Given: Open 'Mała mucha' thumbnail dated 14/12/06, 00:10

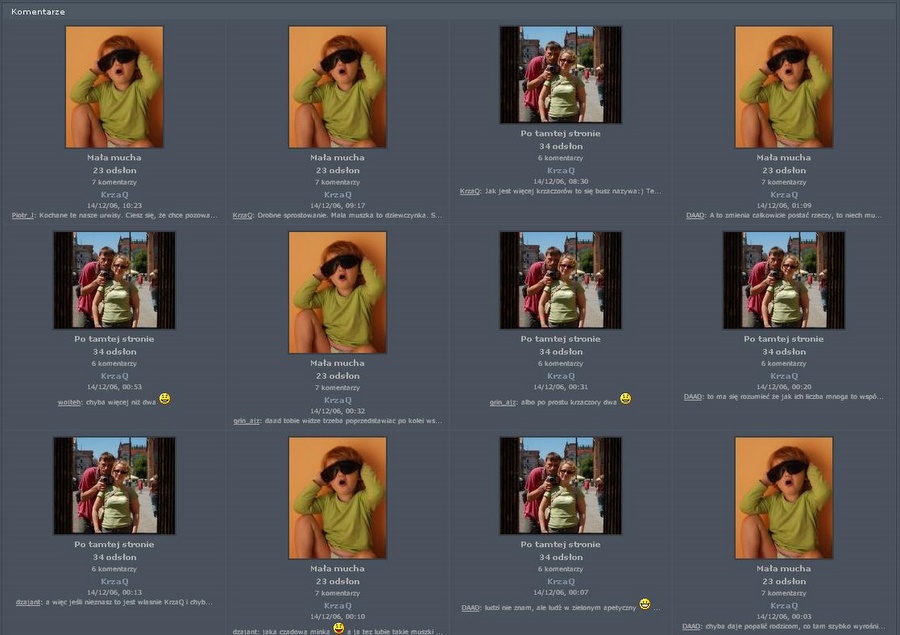Looking at the screenshot, I should tap(337, 497).
